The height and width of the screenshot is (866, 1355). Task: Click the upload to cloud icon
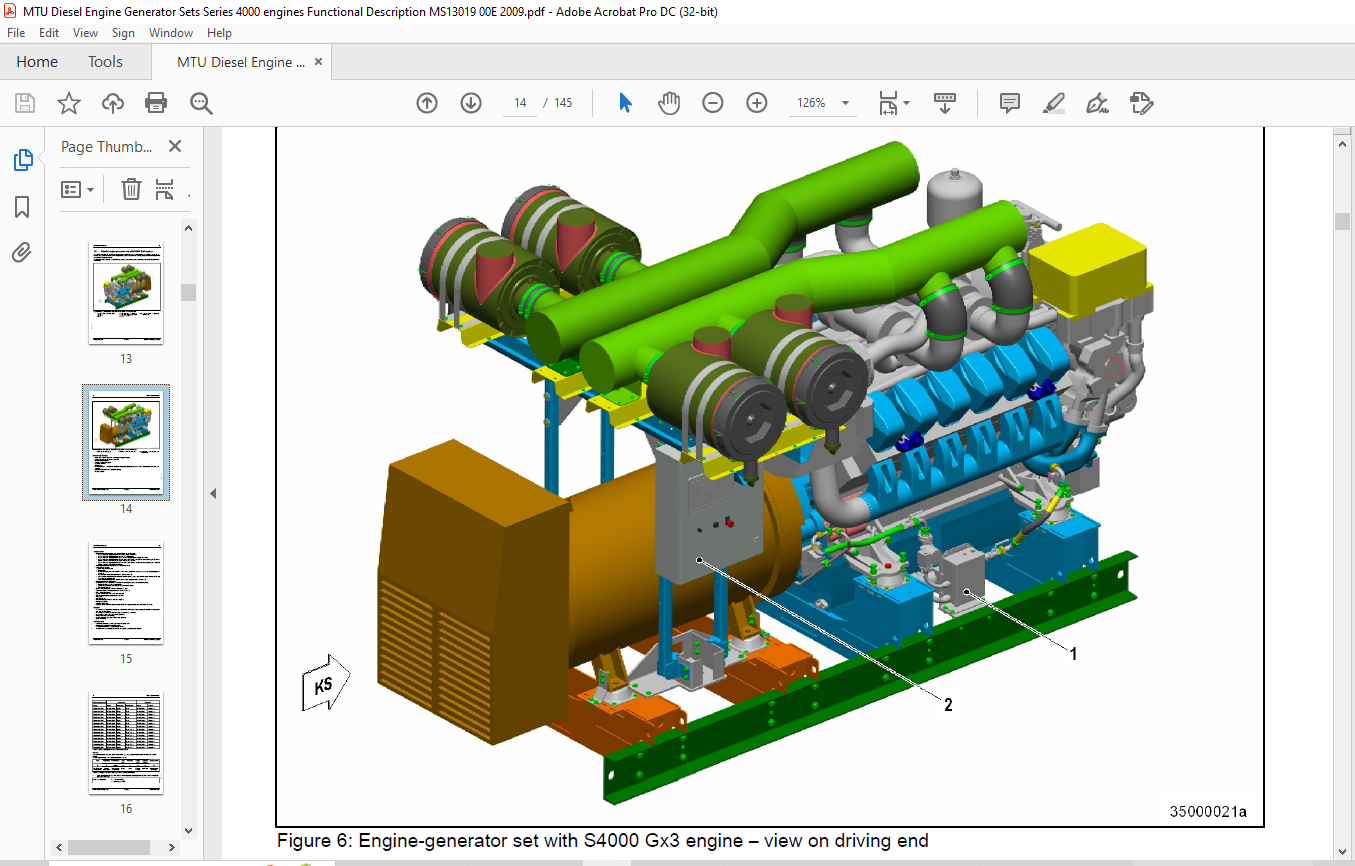[113, 103]
